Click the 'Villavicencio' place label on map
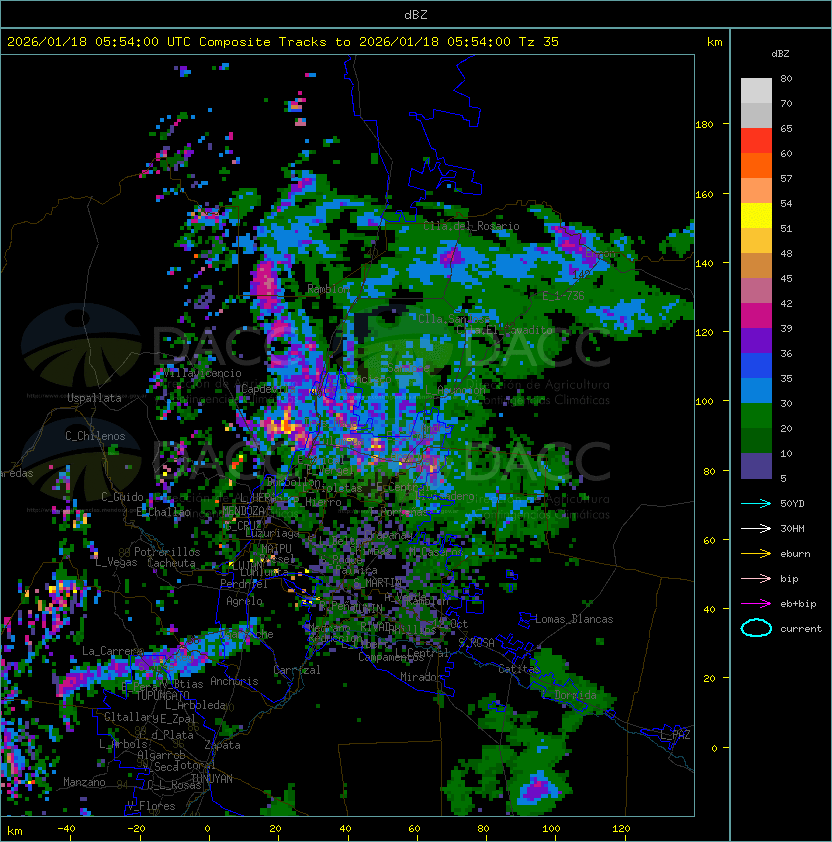Image resolution: width=832 pixels, height=842 pixels. tap(202, 373)
